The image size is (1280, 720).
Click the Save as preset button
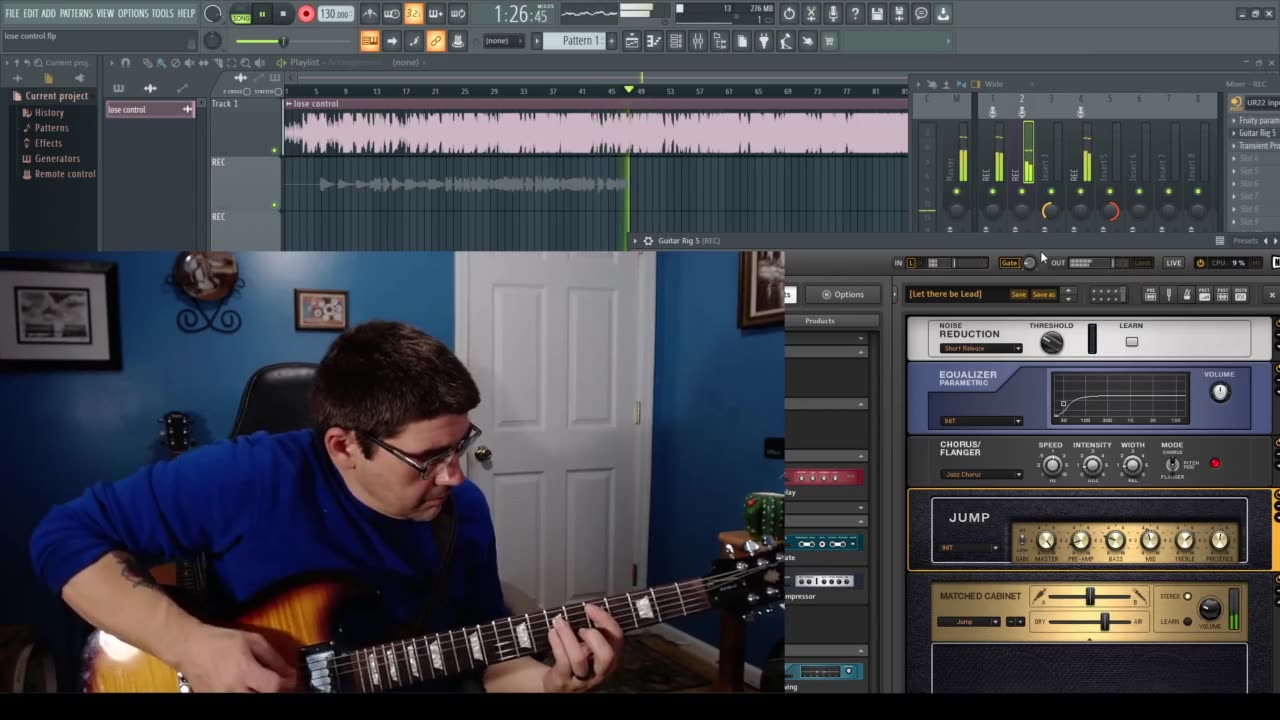pos(1043,294)
